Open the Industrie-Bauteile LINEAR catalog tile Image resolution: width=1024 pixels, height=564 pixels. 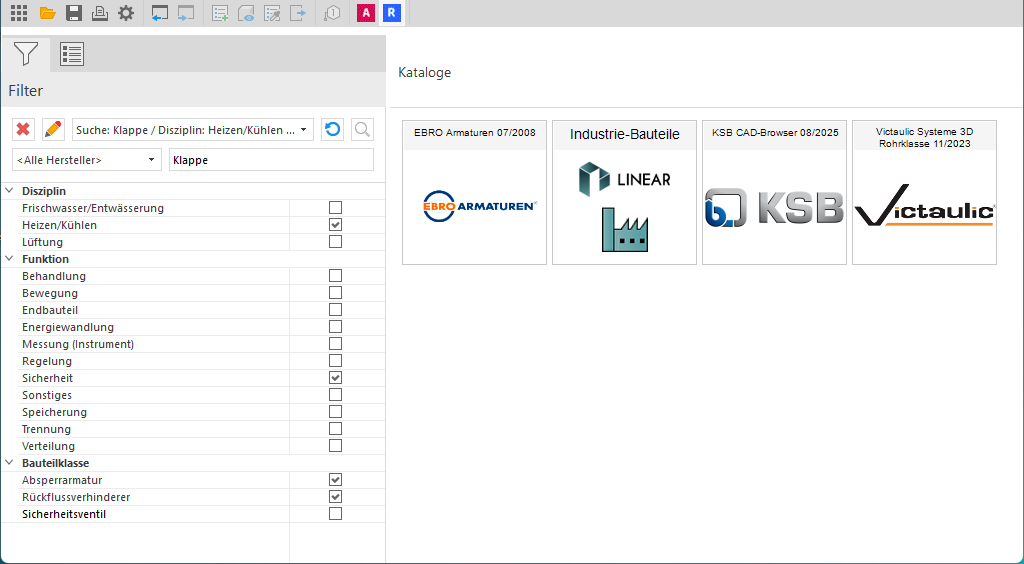click(x=624, y=193)
